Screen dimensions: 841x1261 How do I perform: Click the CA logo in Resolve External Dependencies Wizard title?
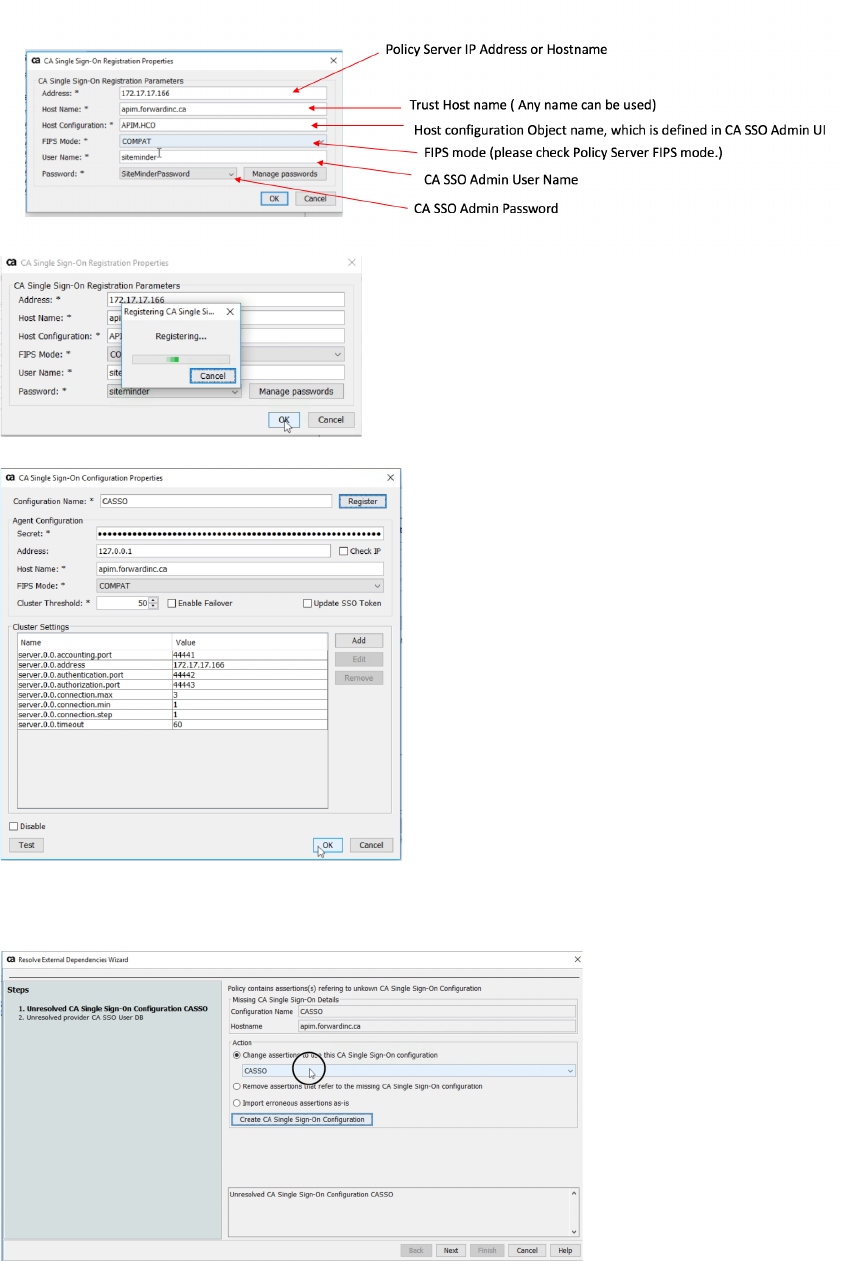[x=11, y=959]
